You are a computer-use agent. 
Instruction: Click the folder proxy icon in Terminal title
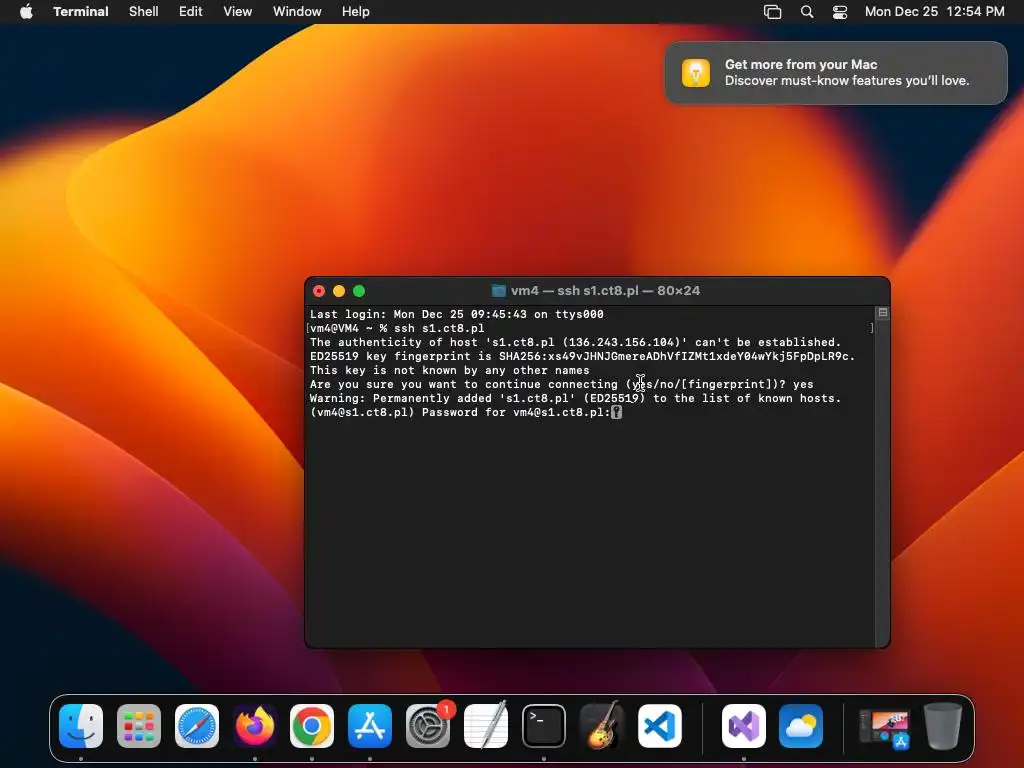coord(498,291)
